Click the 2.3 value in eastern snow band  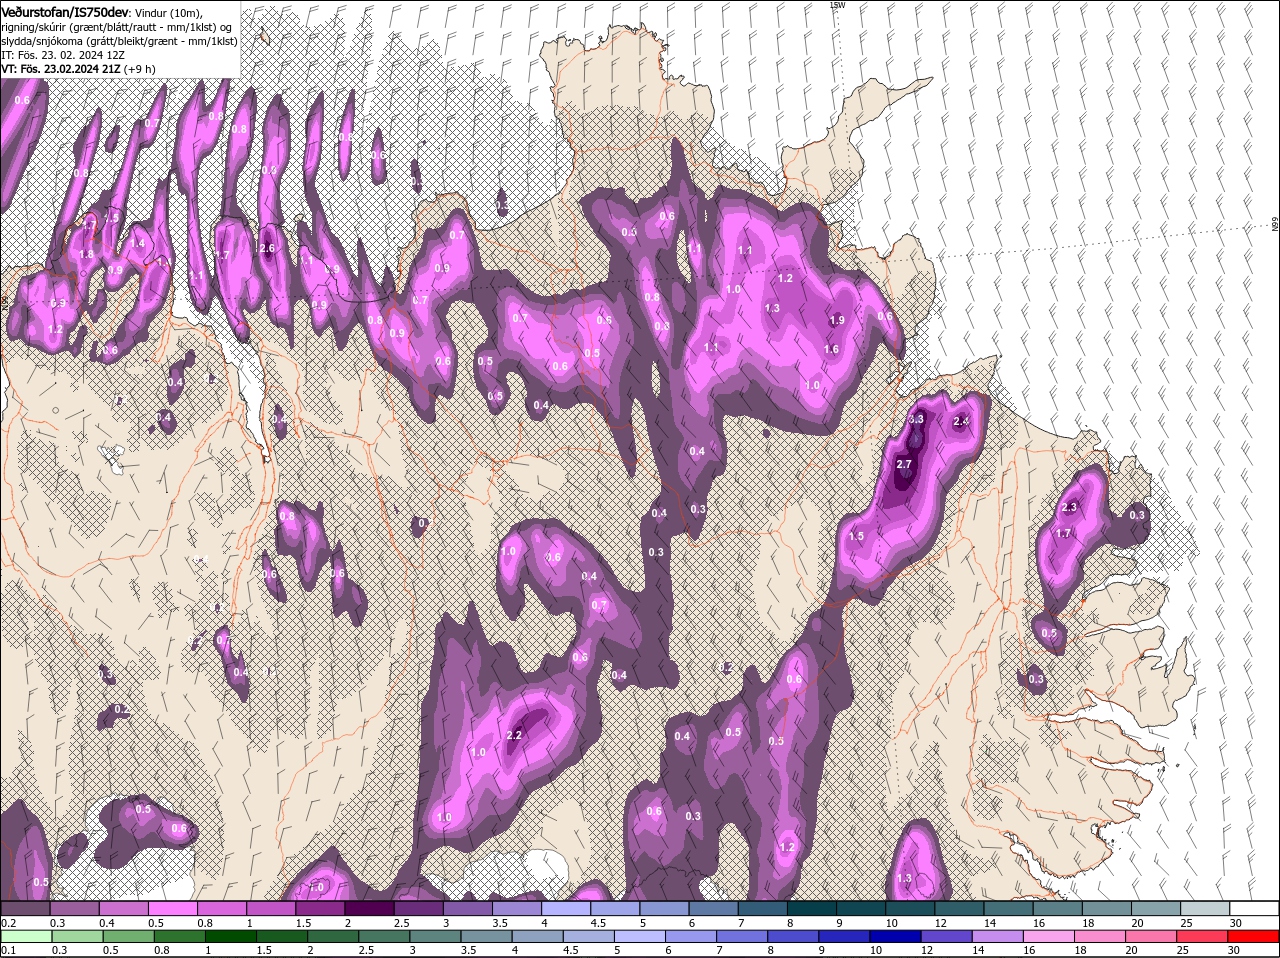click(x=1069, y=508)
